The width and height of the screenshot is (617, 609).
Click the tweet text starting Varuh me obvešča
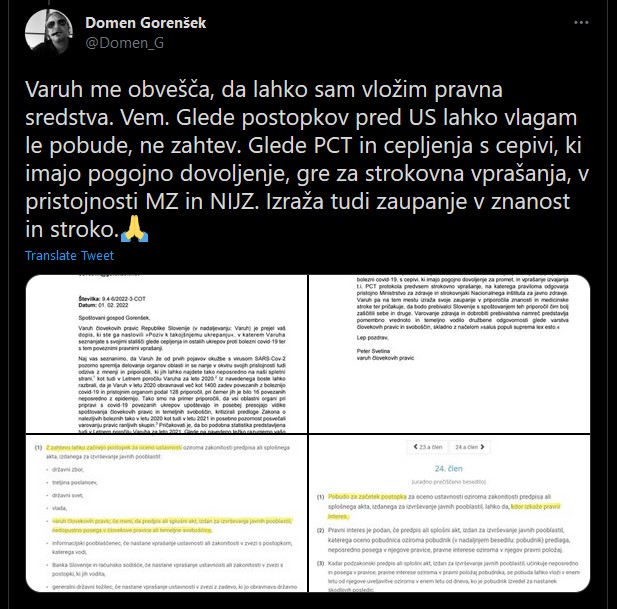307,159
